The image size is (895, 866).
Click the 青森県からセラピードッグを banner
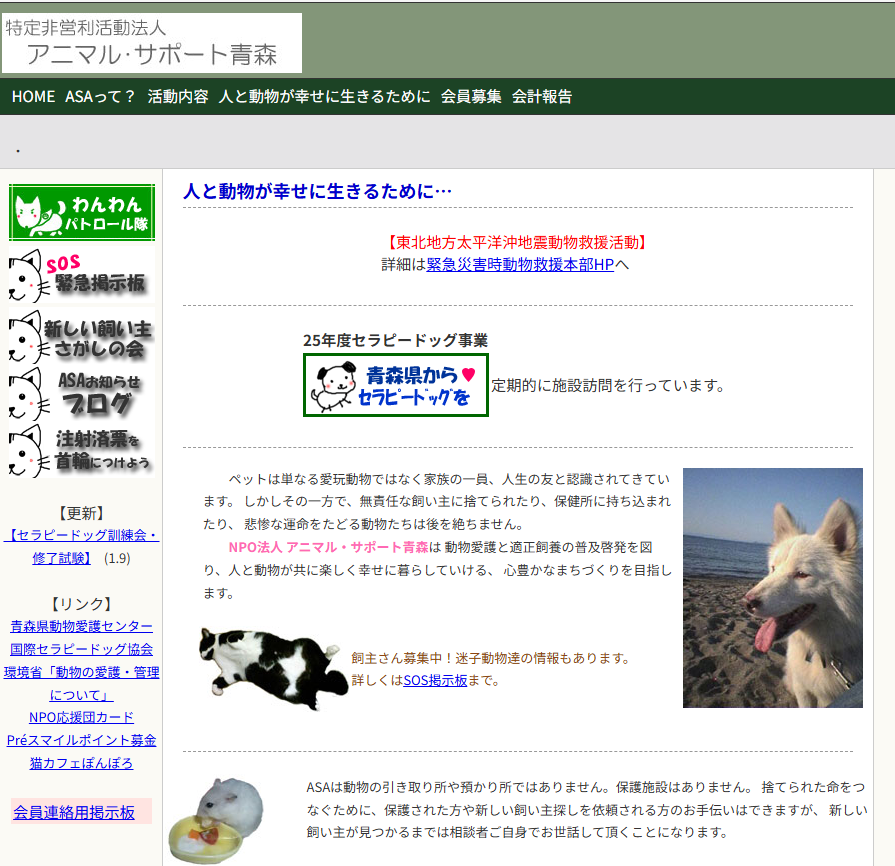point(396,385)
